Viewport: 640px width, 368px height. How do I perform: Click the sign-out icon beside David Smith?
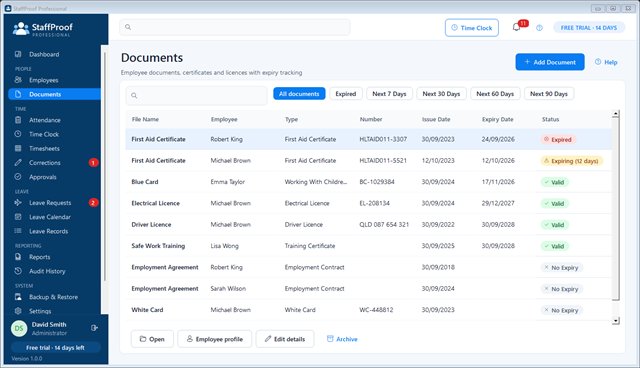[94, 328]
